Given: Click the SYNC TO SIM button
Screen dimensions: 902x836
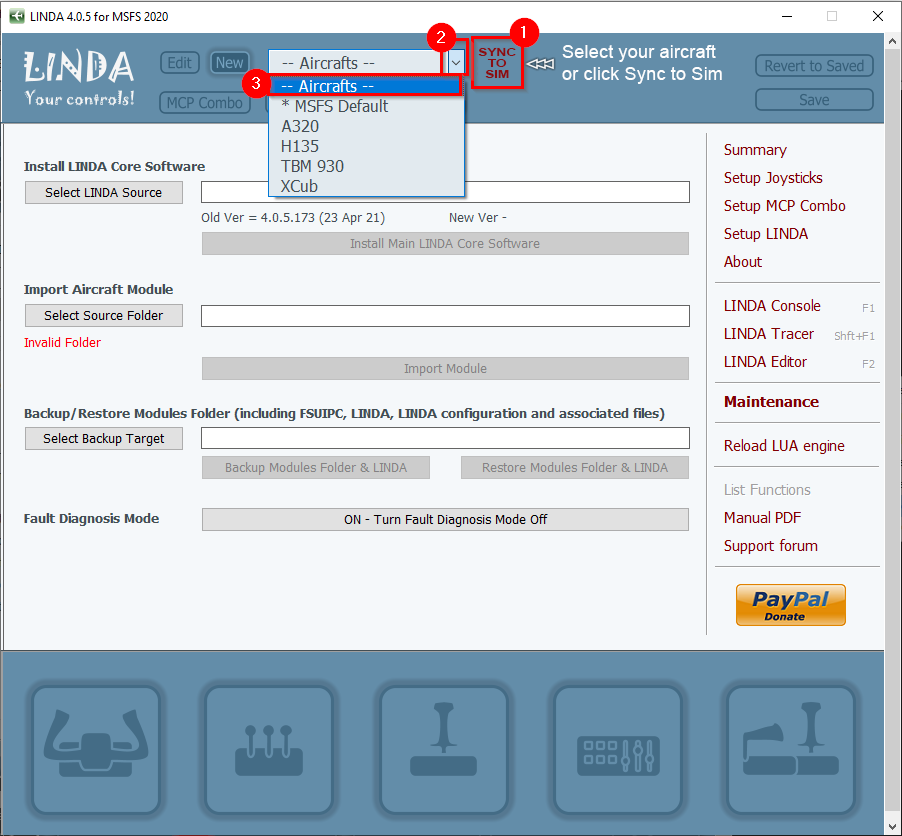Looking at the screenshot, I should [x=497, y=63].
